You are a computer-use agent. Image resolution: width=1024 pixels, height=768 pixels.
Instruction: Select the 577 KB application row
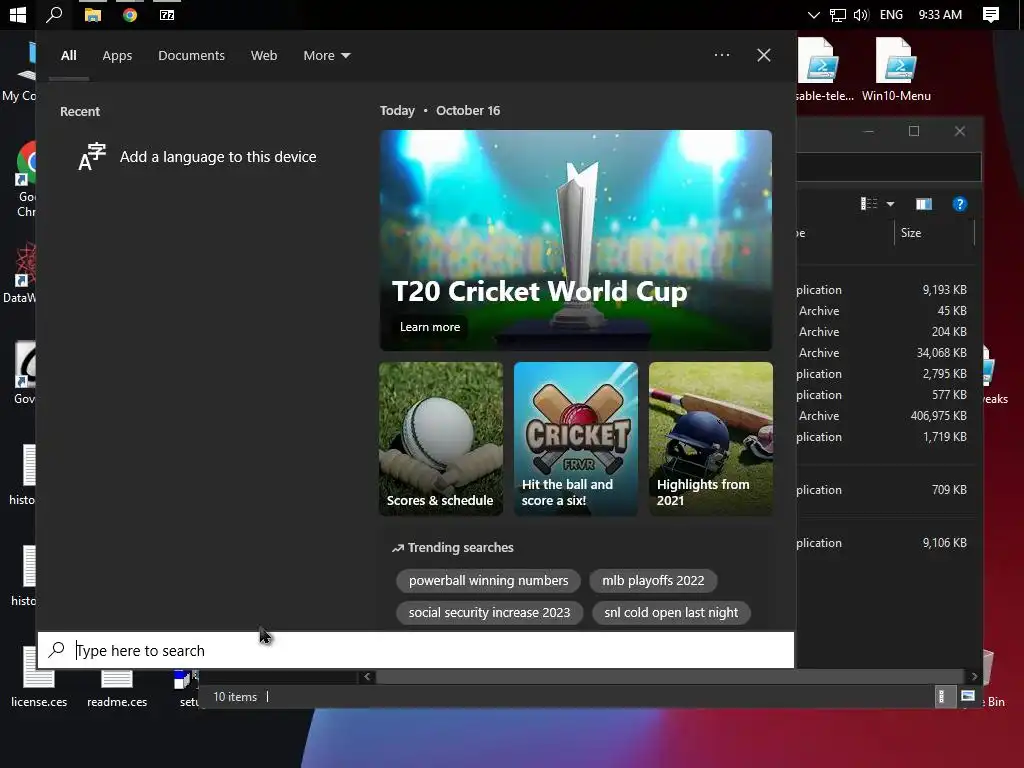(884, 394)
